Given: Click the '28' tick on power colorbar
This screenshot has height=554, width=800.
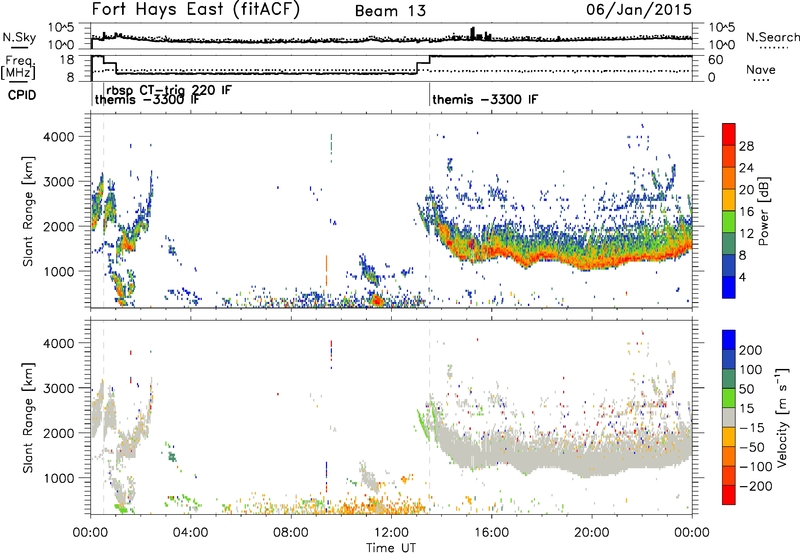Looking at the screenshot, I should (746, 146).
